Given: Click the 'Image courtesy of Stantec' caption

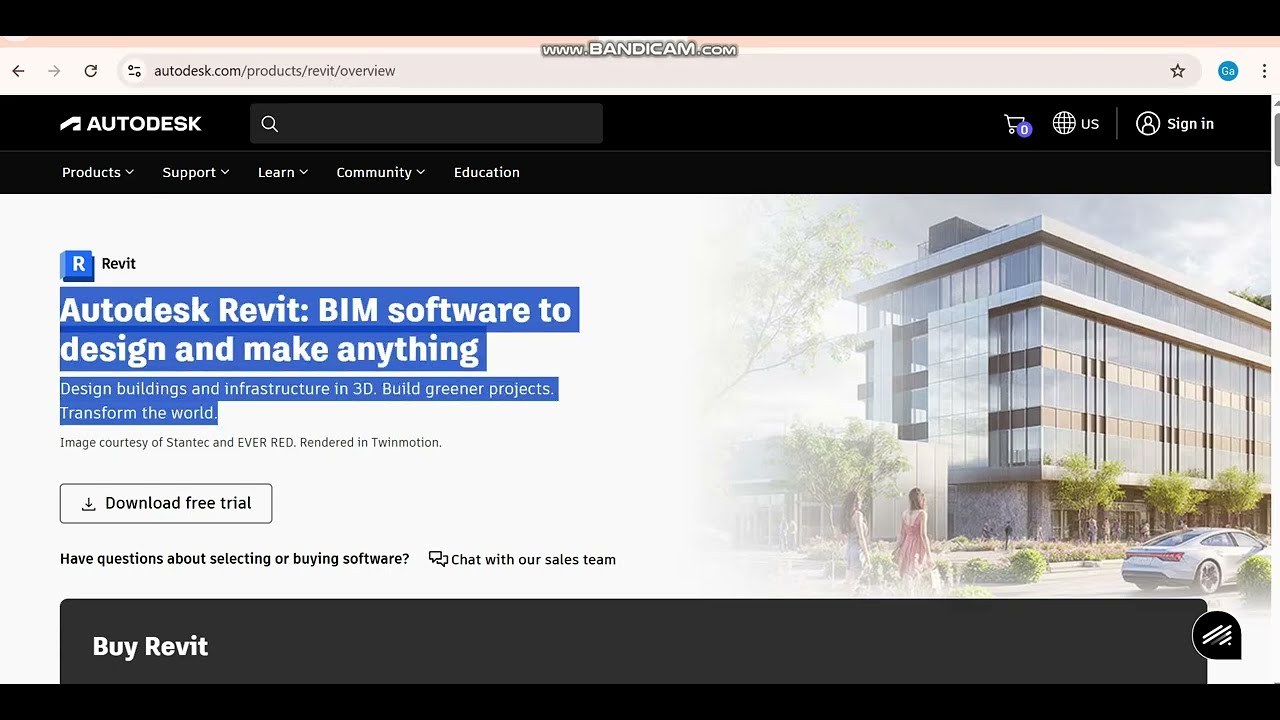Looking at the screenshot, I should point(251,442).
